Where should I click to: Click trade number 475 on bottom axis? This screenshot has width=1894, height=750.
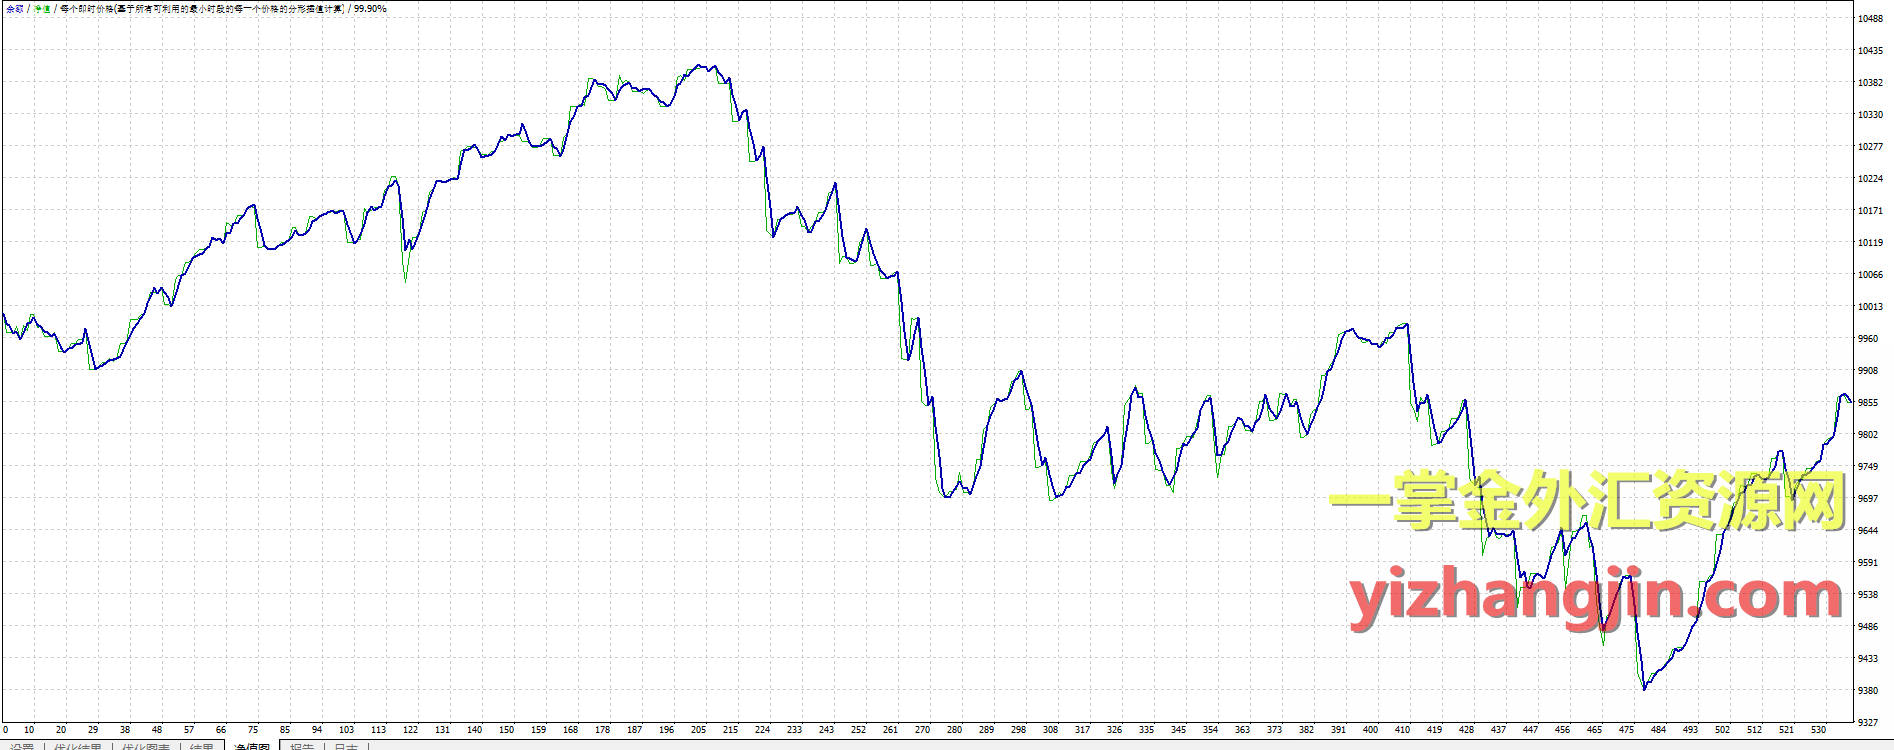pyautogui.click(x=1626, y=730)
